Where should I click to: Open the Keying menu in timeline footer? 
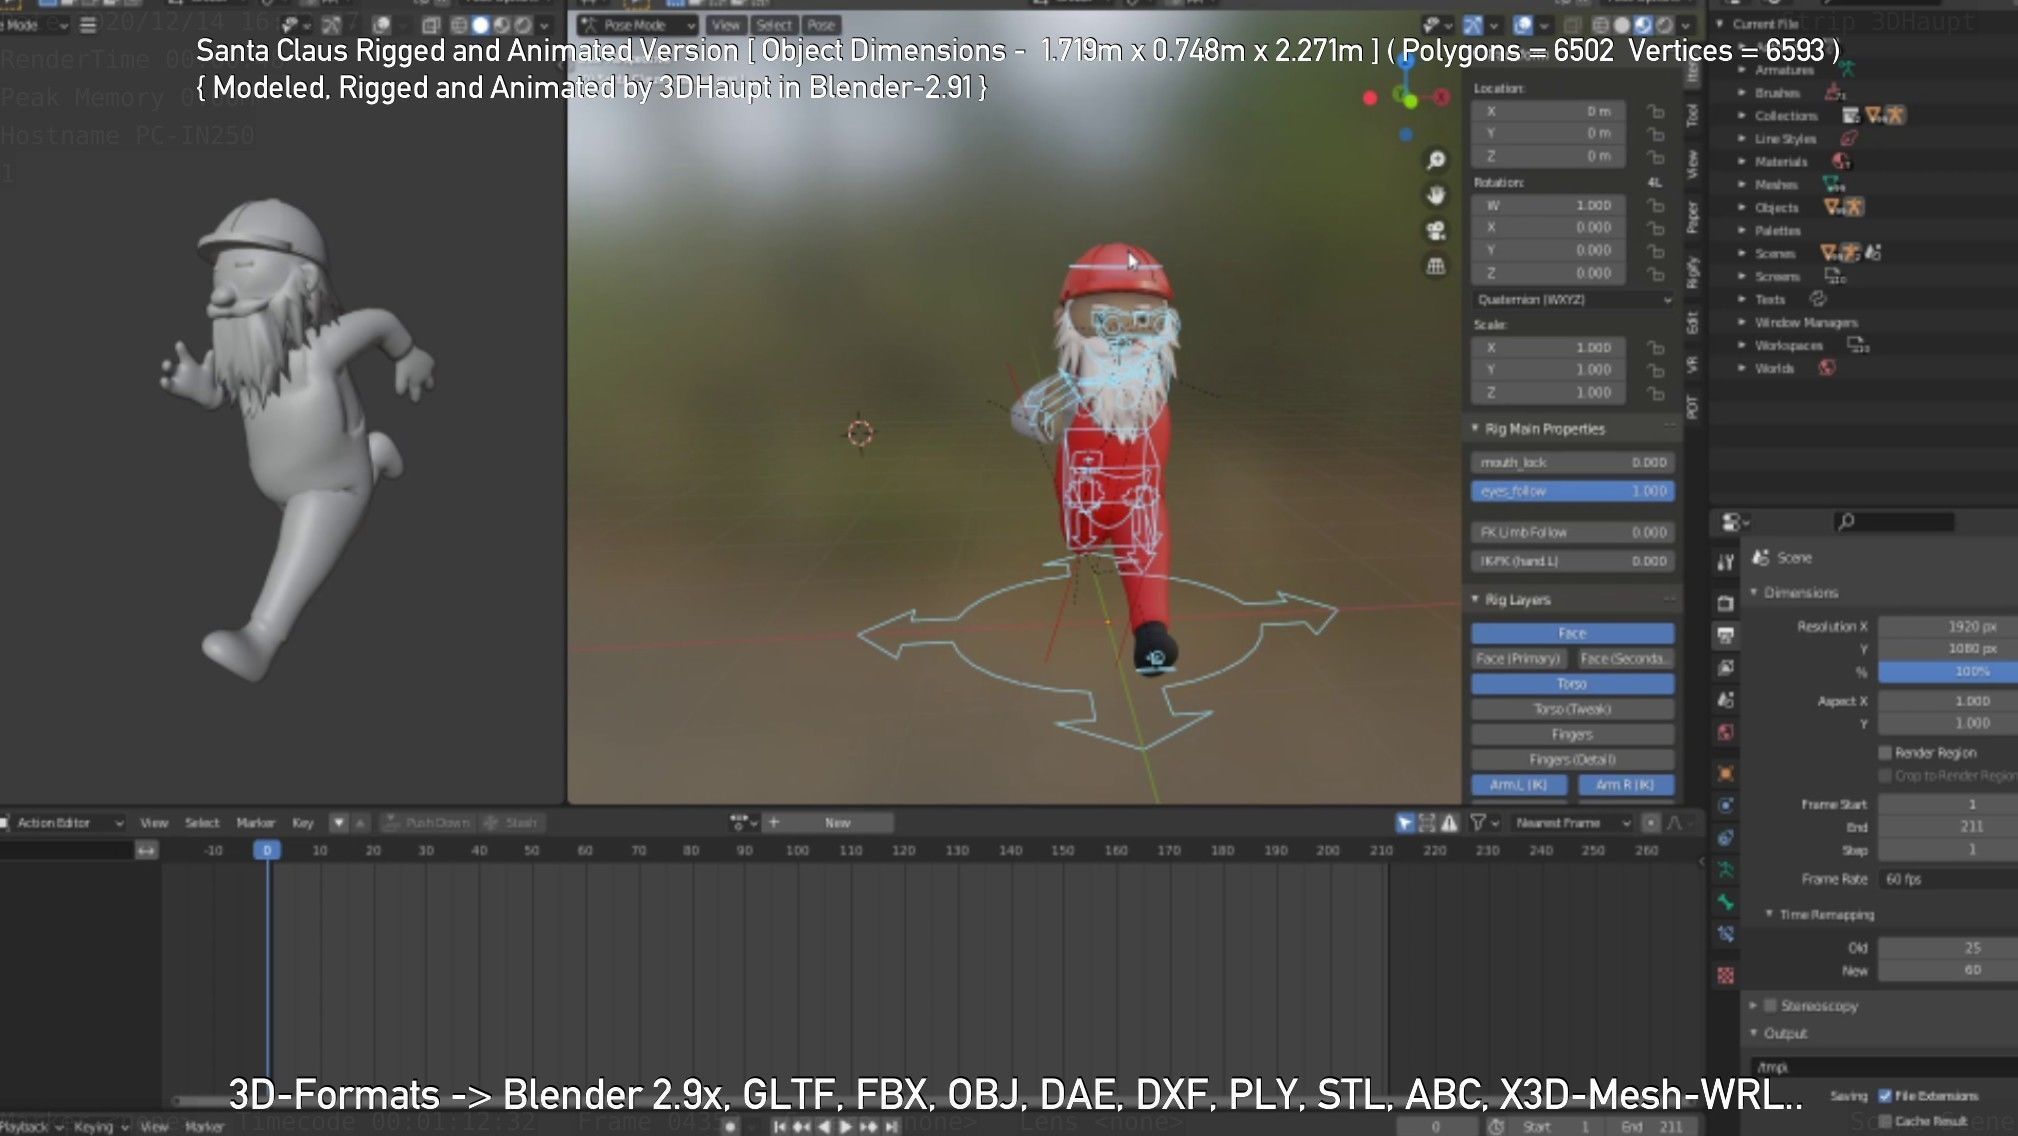click(100, 1127)
